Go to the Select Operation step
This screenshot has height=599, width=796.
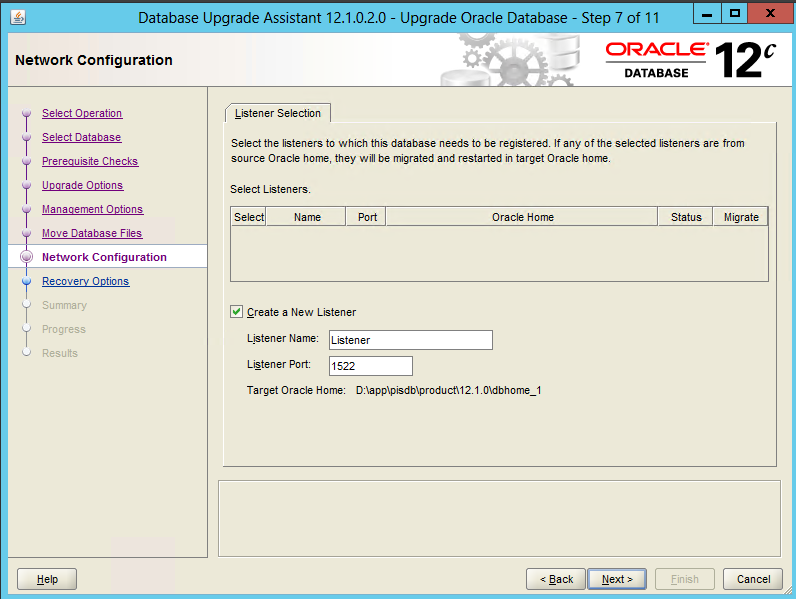[x=82, y=113]
